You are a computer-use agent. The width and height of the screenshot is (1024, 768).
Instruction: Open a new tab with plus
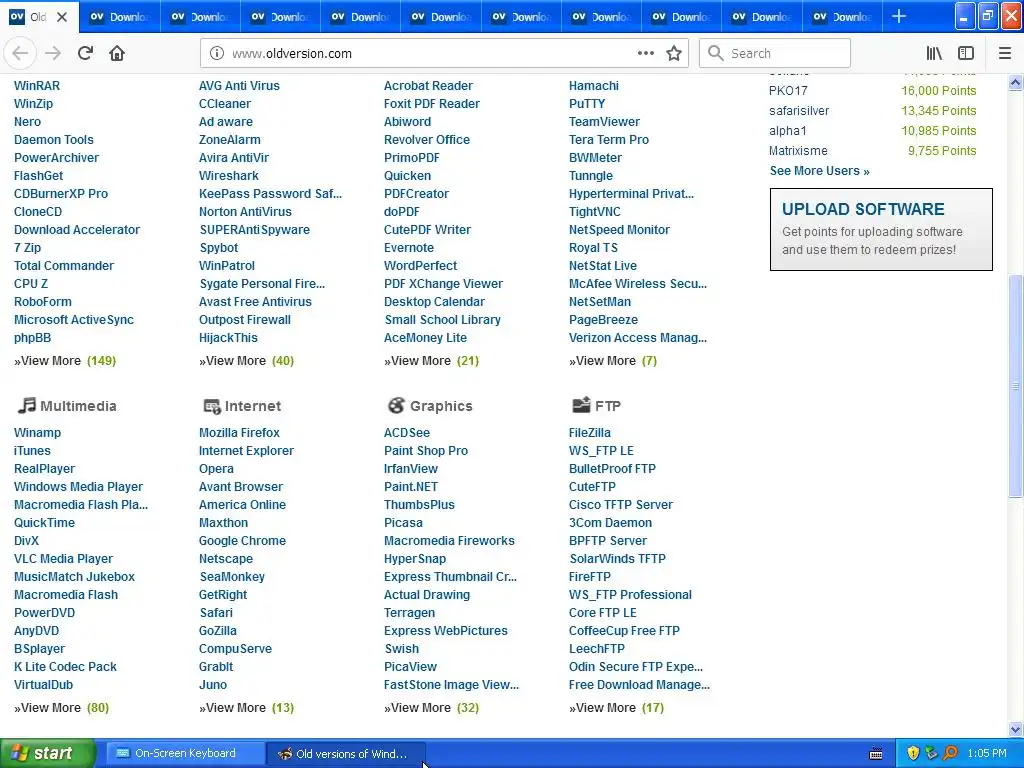tap(899, 16)
